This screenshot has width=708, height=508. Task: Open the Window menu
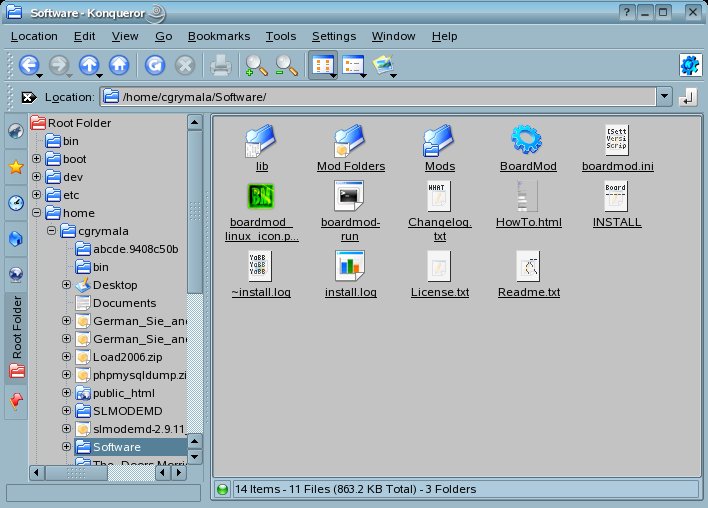[393, 37]
